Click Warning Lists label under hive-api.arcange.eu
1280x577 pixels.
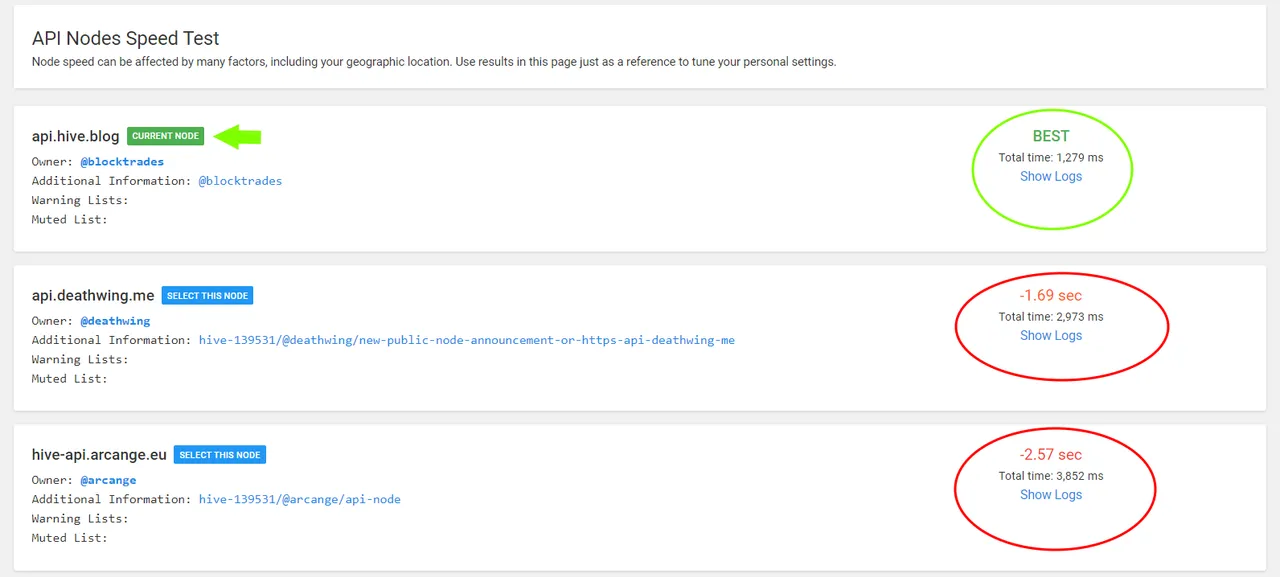(80, 519)
